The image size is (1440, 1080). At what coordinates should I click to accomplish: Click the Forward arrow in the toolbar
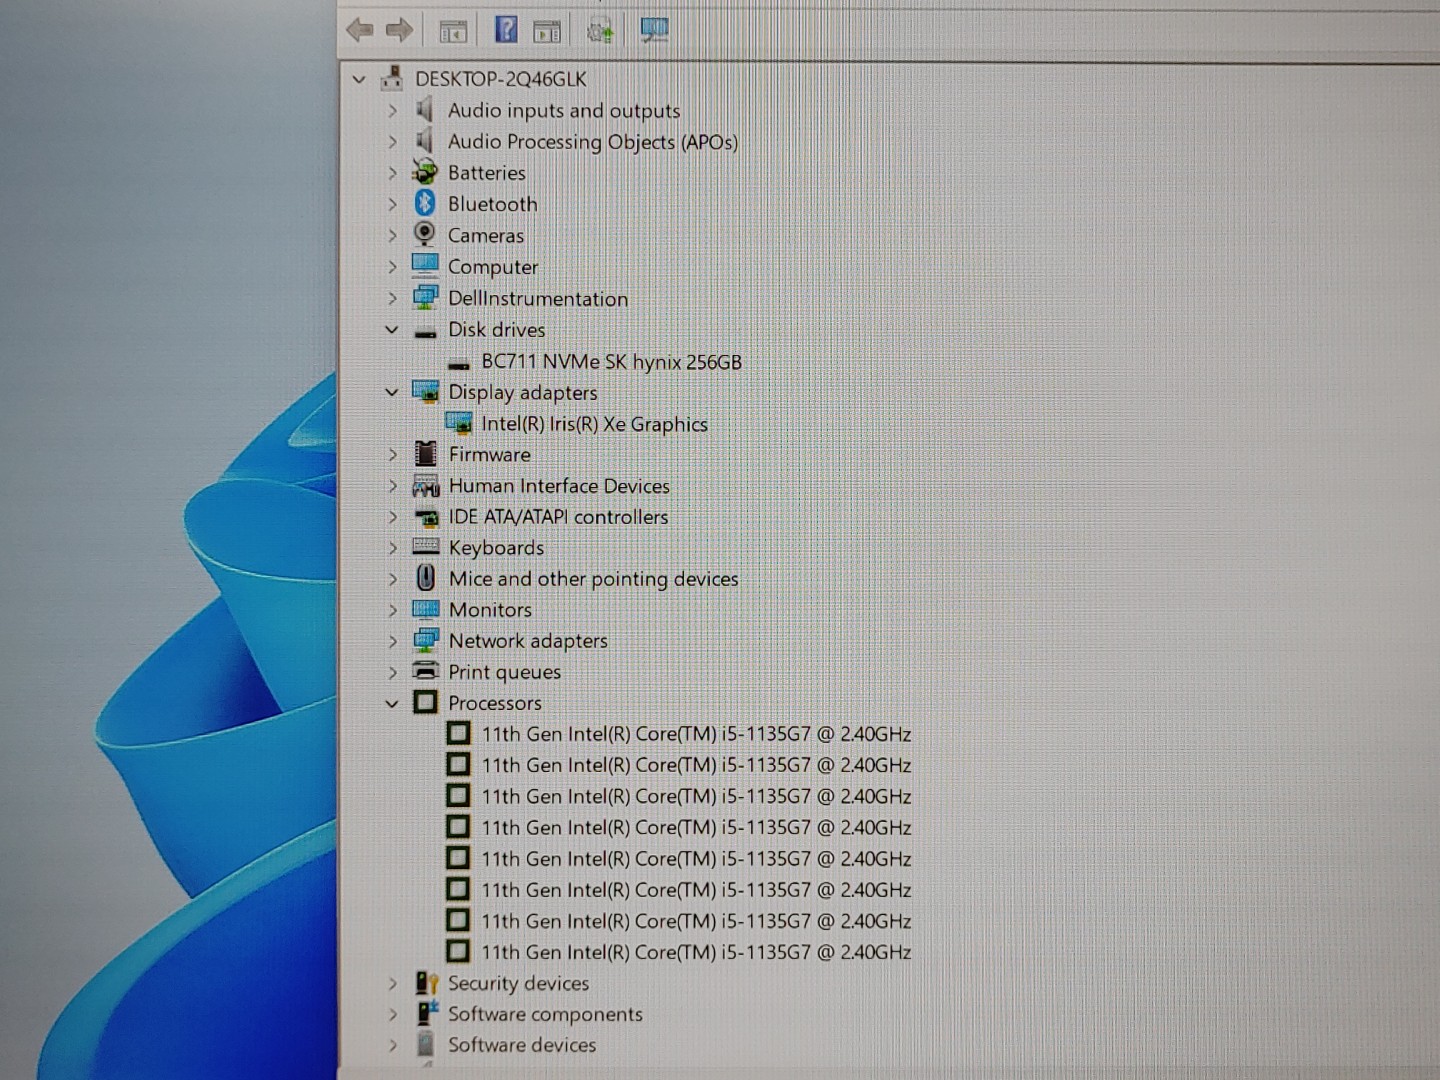tap(400, 30)
